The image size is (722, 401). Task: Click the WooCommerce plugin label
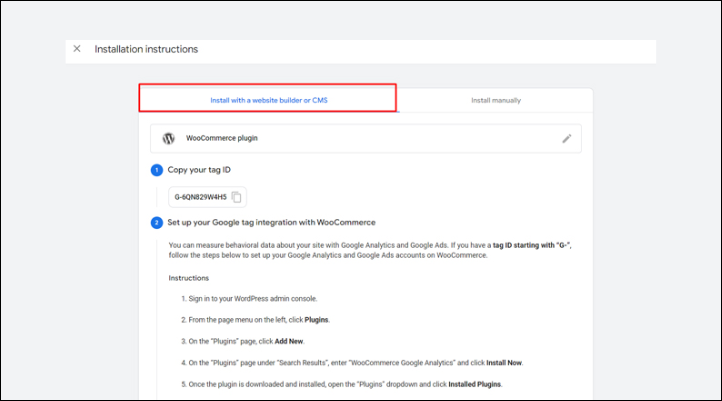(221, 138)
